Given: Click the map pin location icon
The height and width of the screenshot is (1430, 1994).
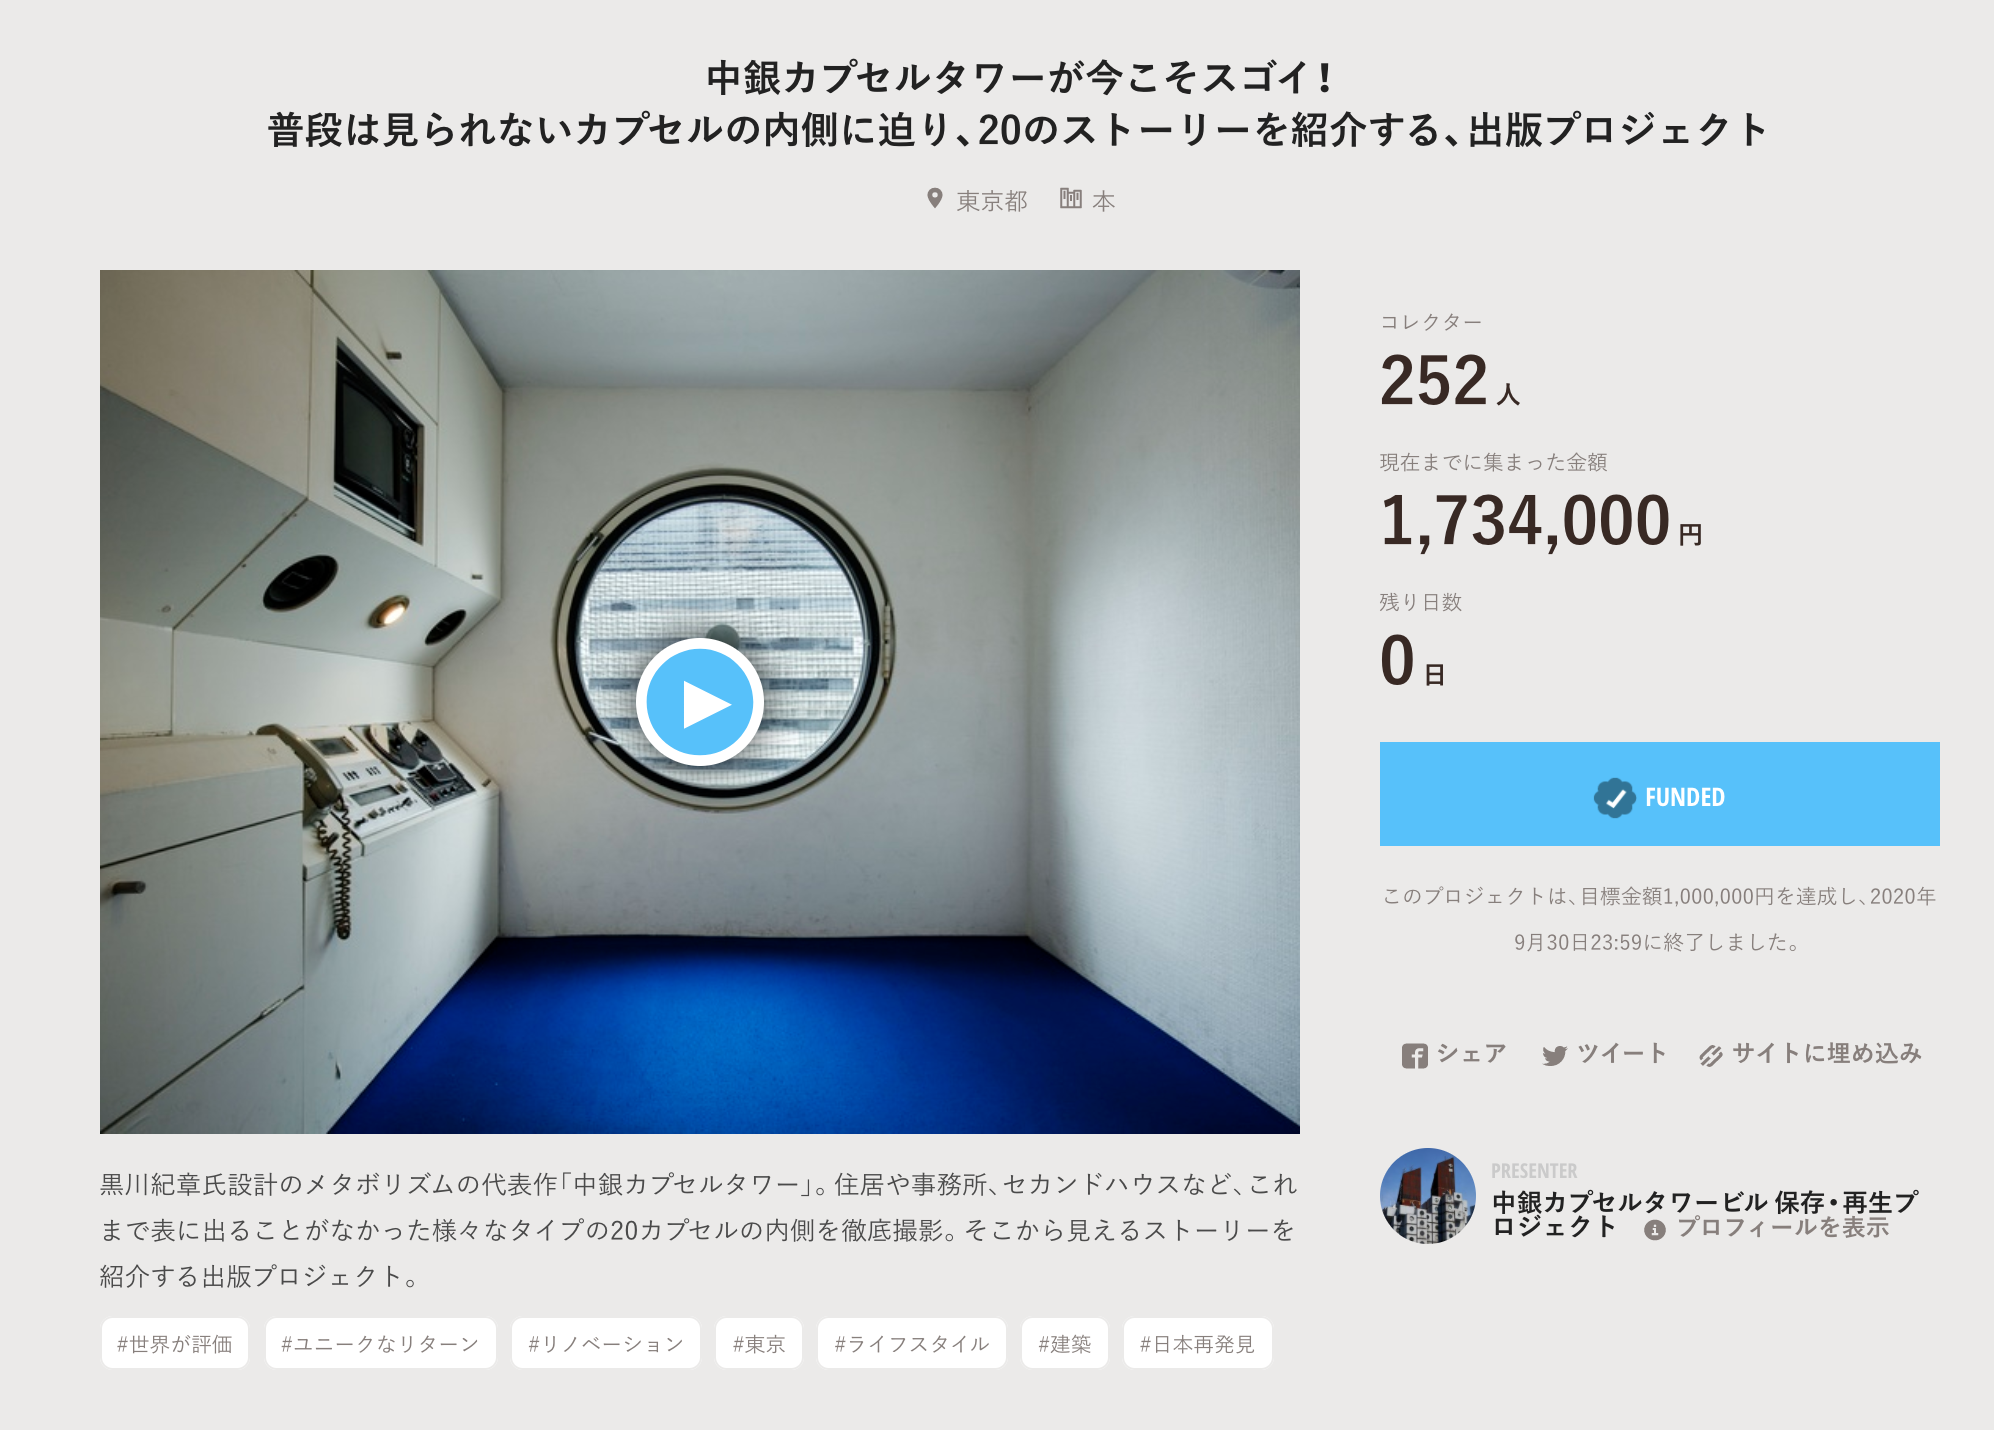Looking at the screenshot, I should (x=935, y=199).
